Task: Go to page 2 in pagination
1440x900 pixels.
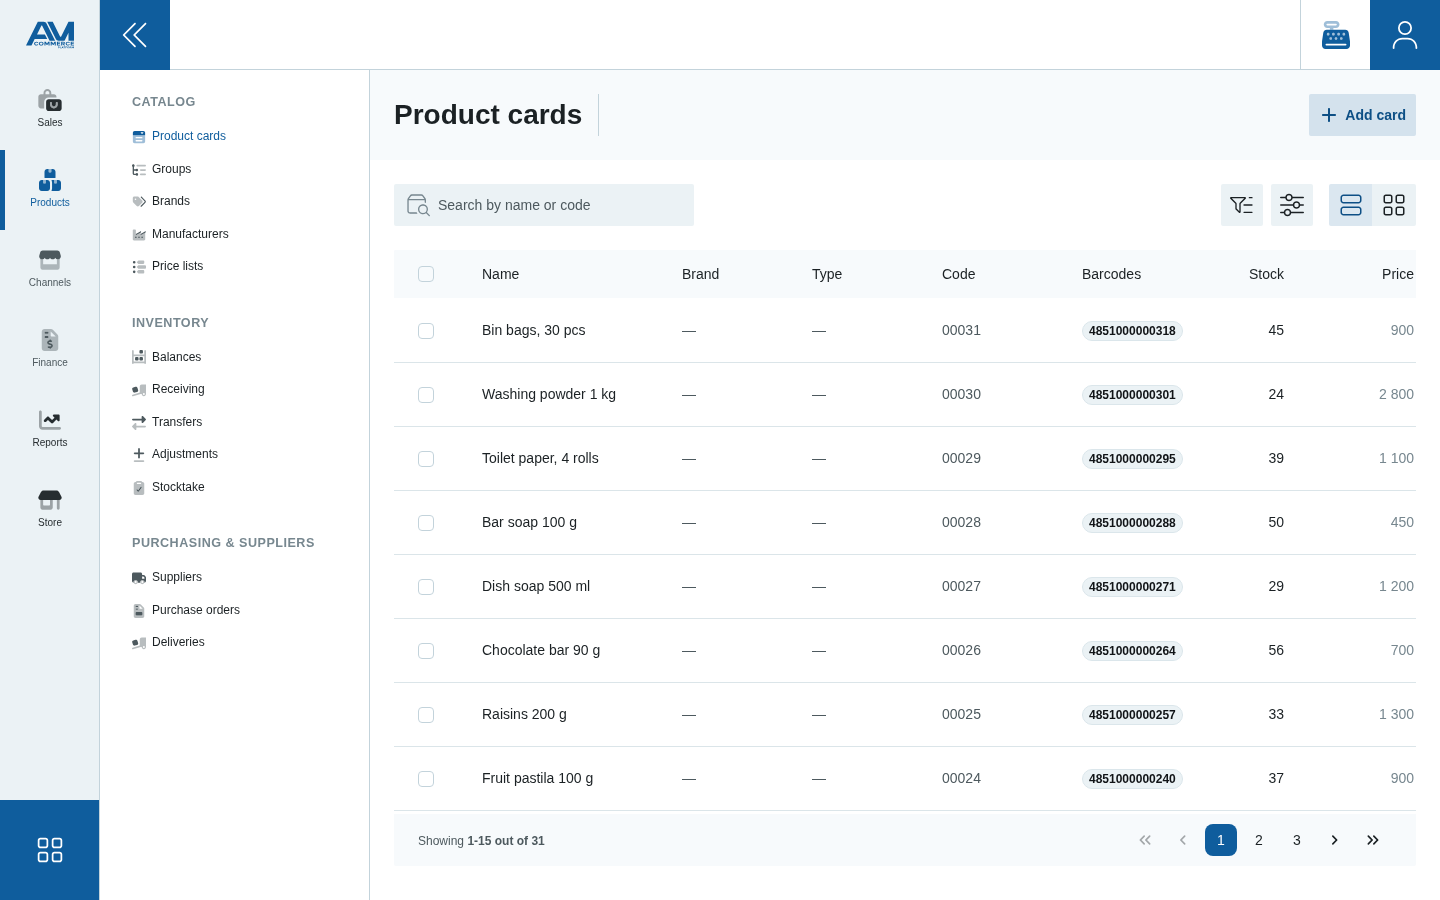Action: pyautogui.click(x=1259, y=840)
